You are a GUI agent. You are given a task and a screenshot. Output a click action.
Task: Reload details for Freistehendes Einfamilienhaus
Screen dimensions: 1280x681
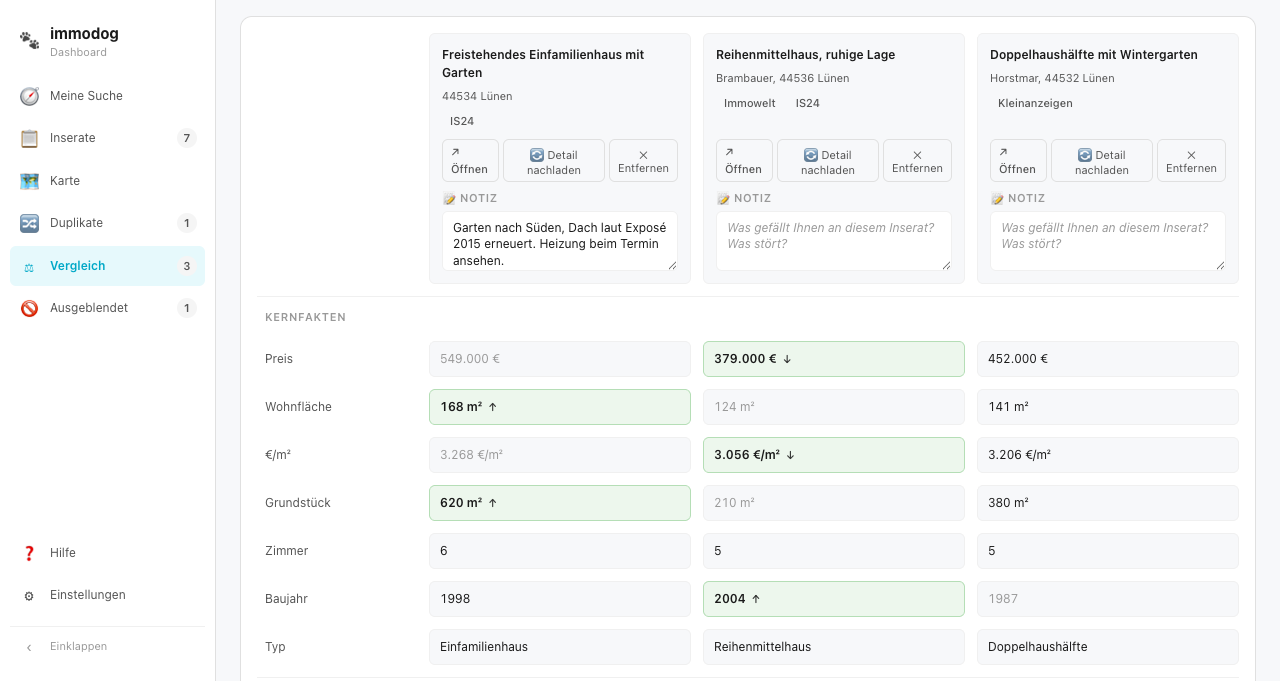pos(554,160)
